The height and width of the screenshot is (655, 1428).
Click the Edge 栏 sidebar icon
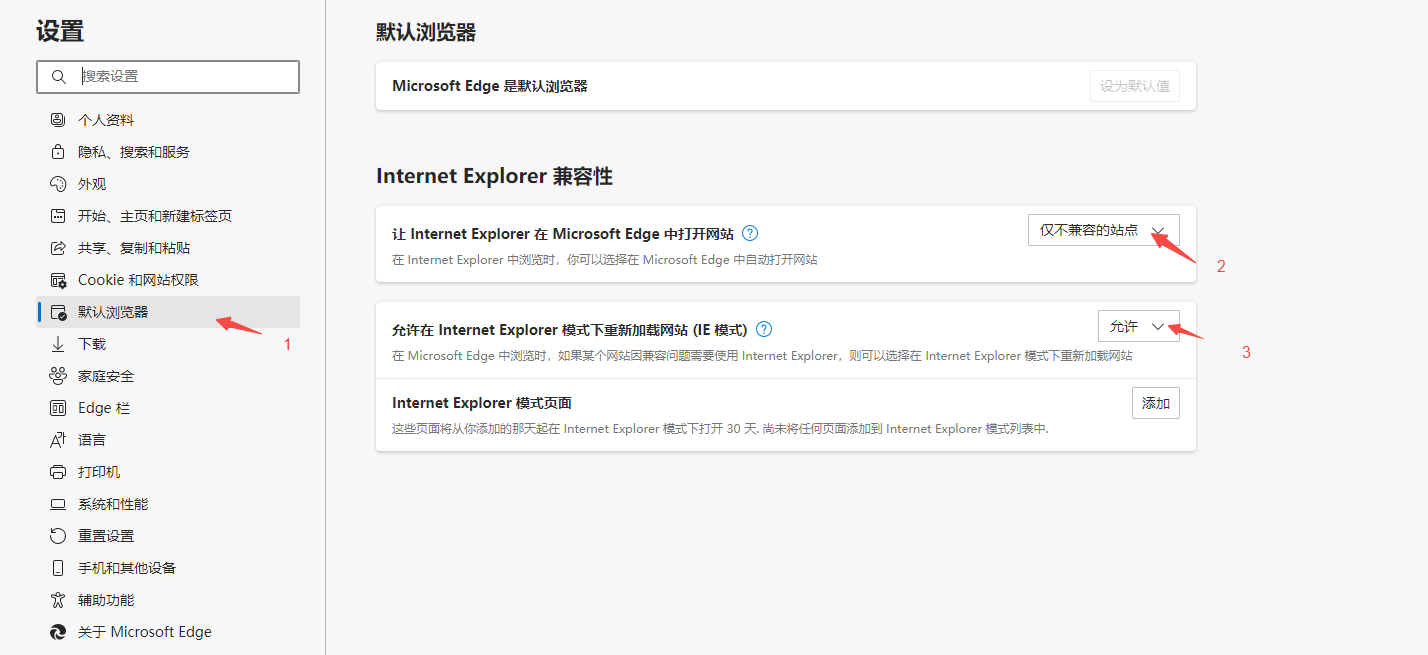coord(57,407)
